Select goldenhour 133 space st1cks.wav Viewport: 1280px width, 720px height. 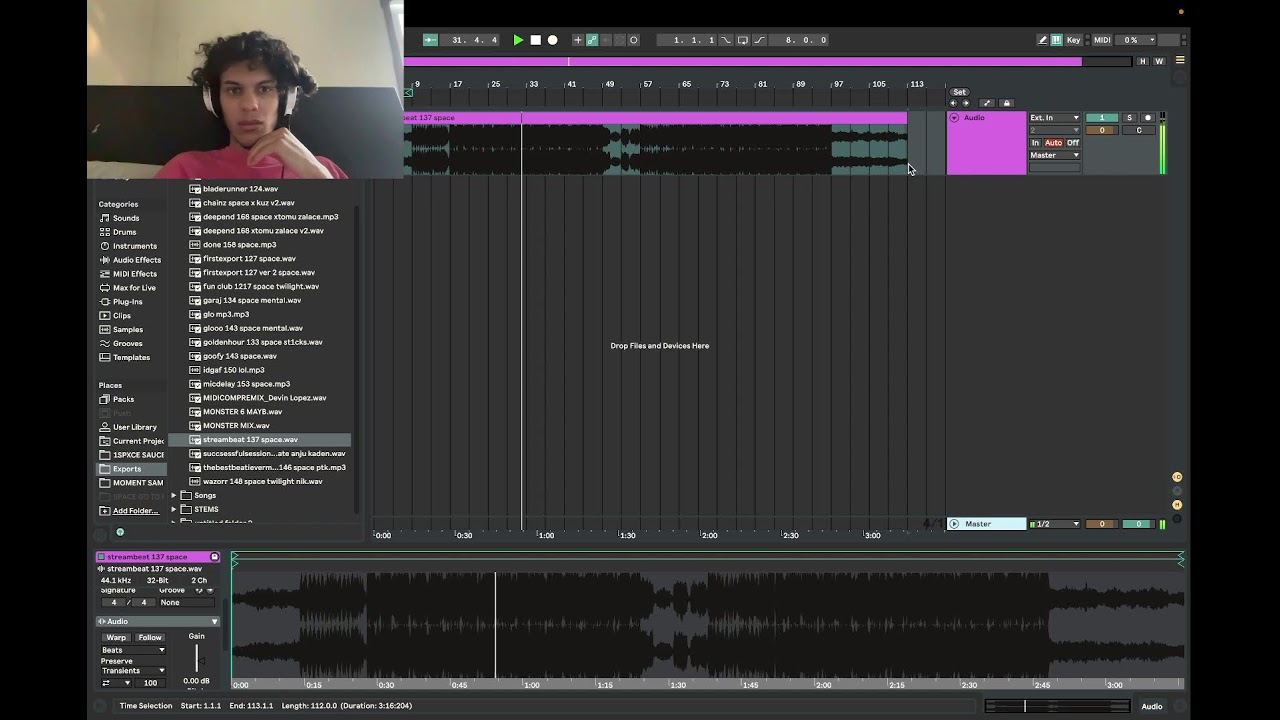[262, 342]
